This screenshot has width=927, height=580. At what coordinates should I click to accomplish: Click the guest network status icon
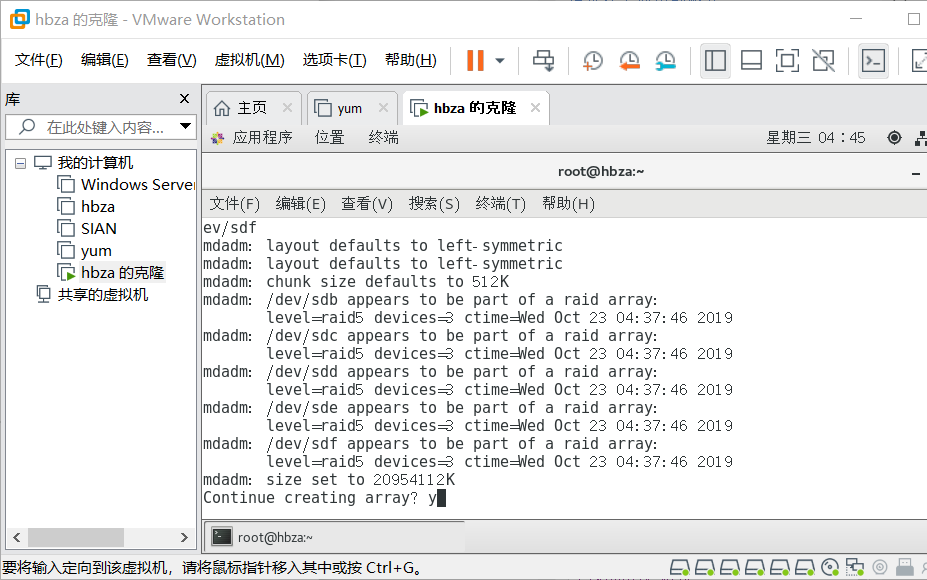(921, 138)
